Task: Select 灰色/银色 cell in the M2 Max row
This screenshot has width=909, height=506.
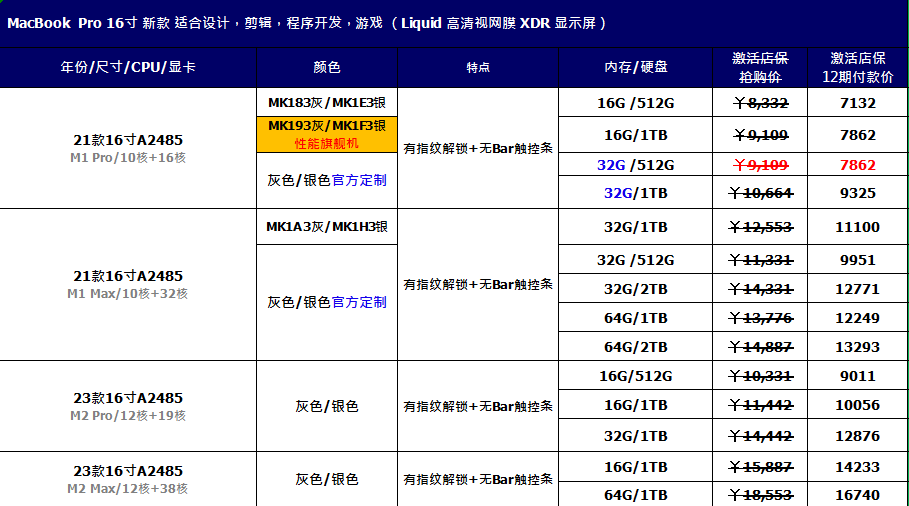Action: point(327,479)
